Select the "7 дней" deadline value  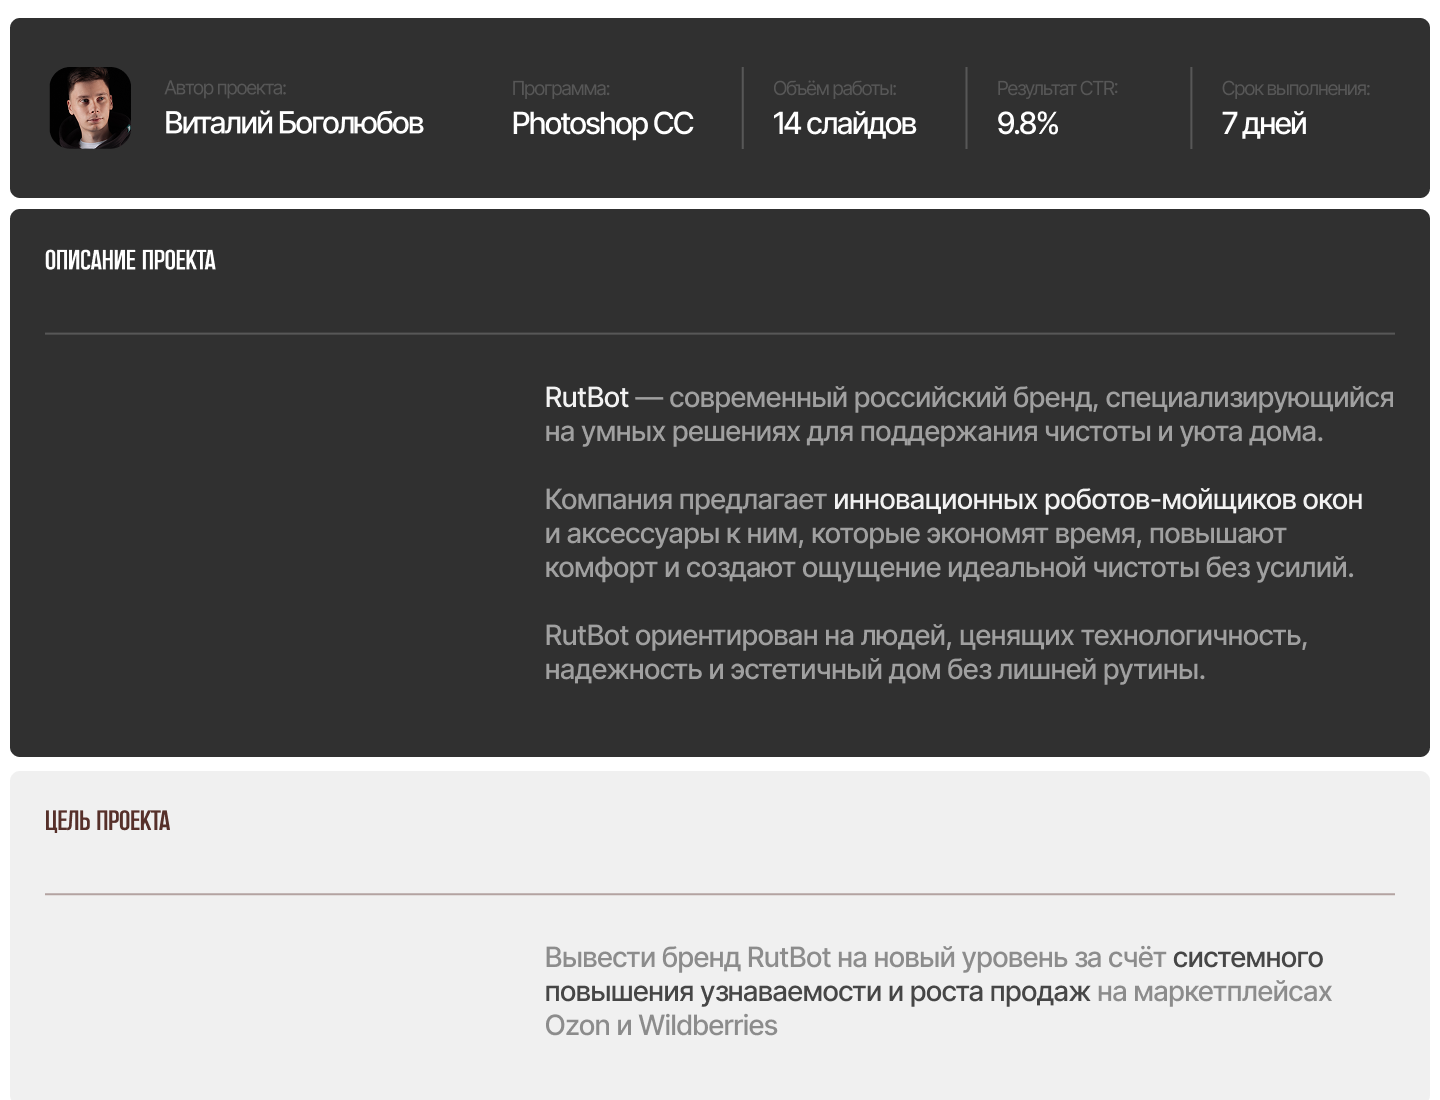[1264, 124]
